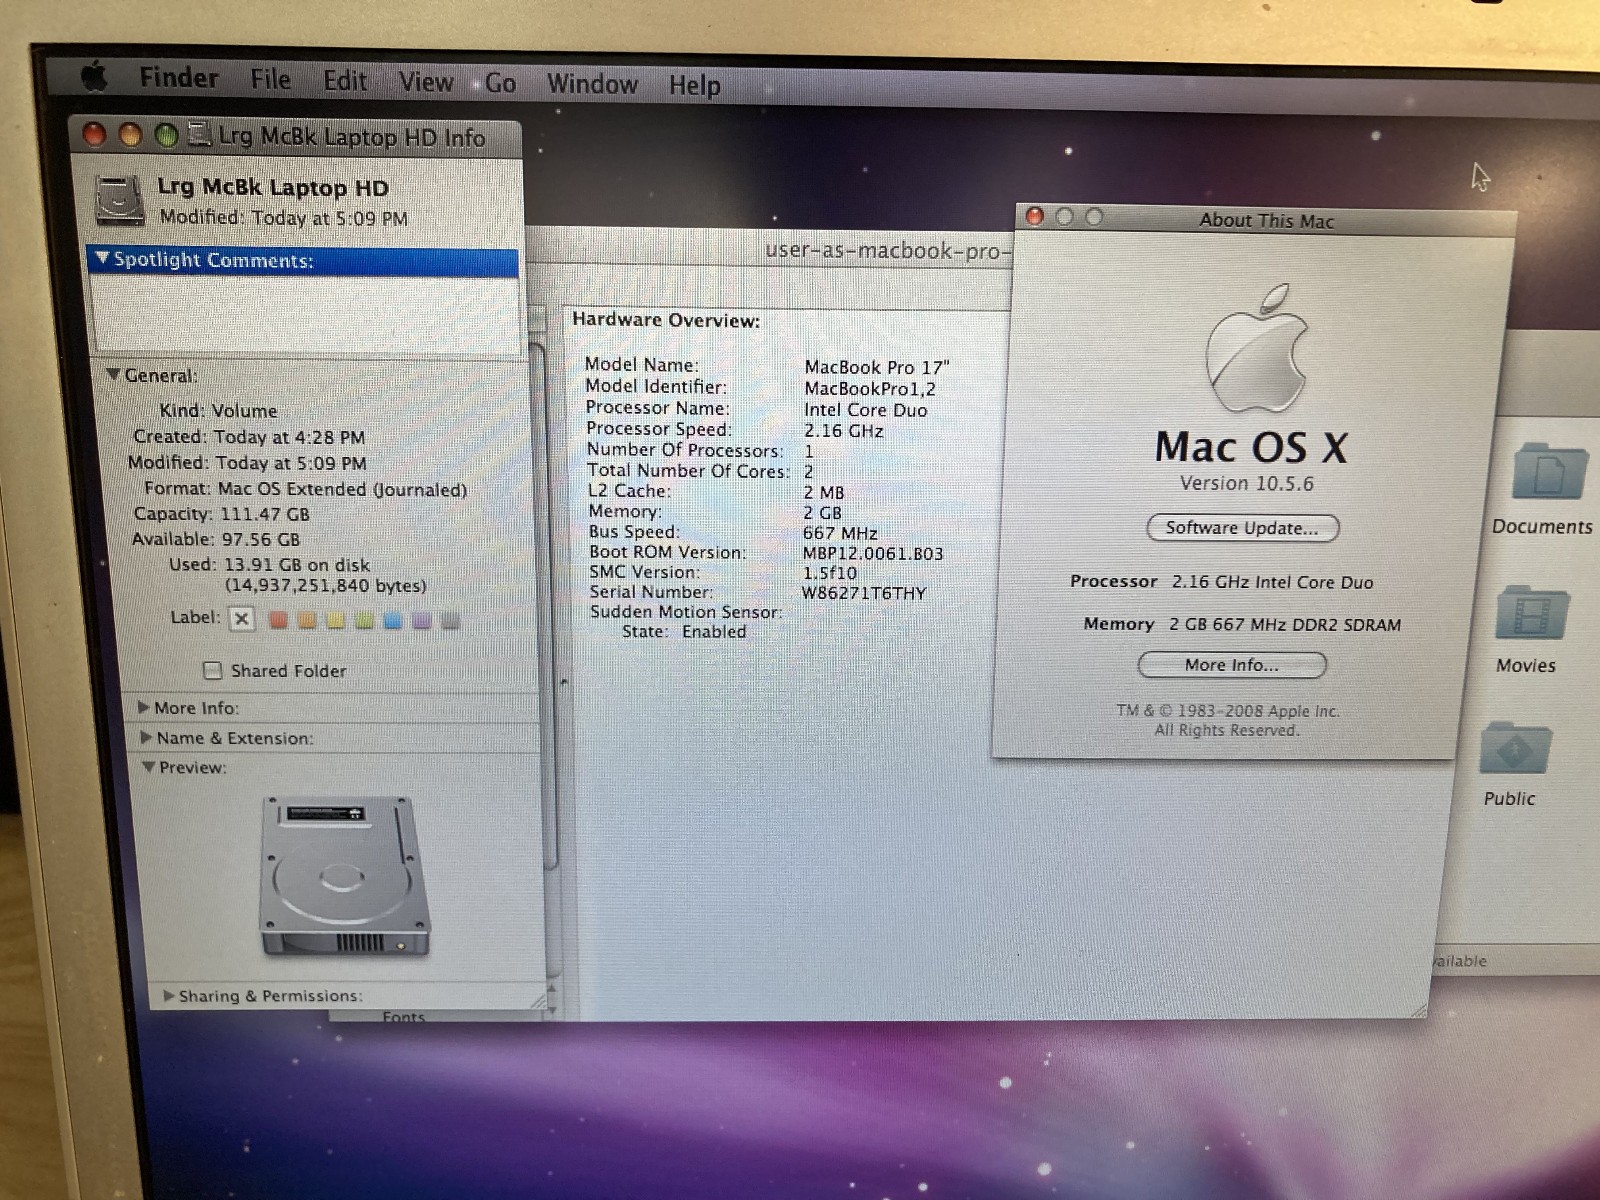1600x1200 pixels.
Task: Open the Movies folder
Action: pyautogui.click(x=1530, y=615)
